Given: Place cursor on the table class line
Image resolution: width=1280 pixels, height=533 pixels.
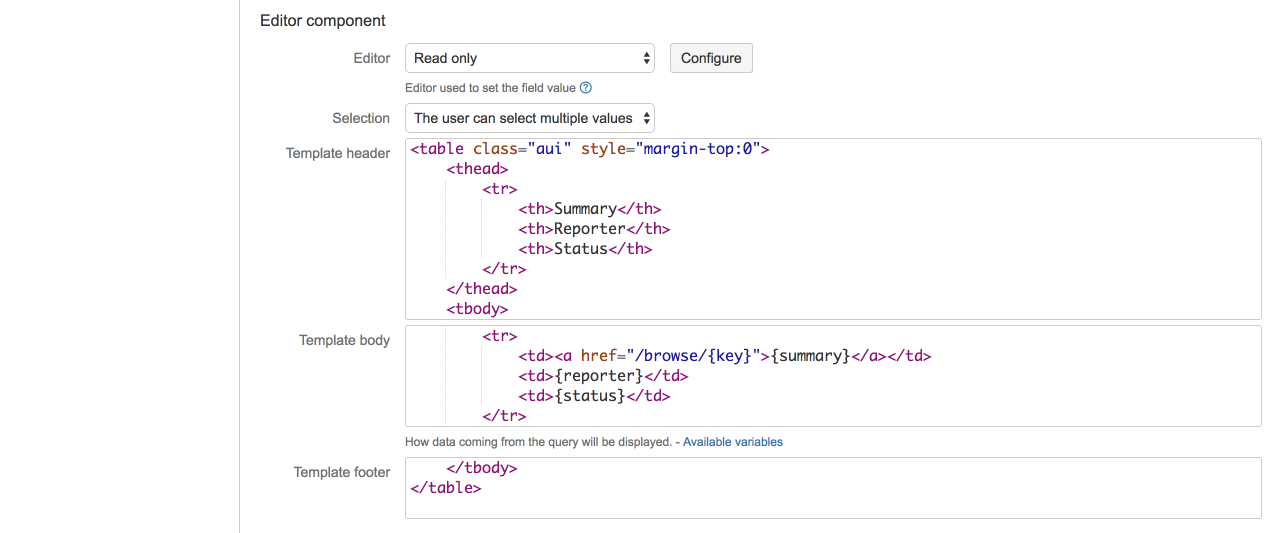Looking at the screenshot, I should click(x=589, y=149).
